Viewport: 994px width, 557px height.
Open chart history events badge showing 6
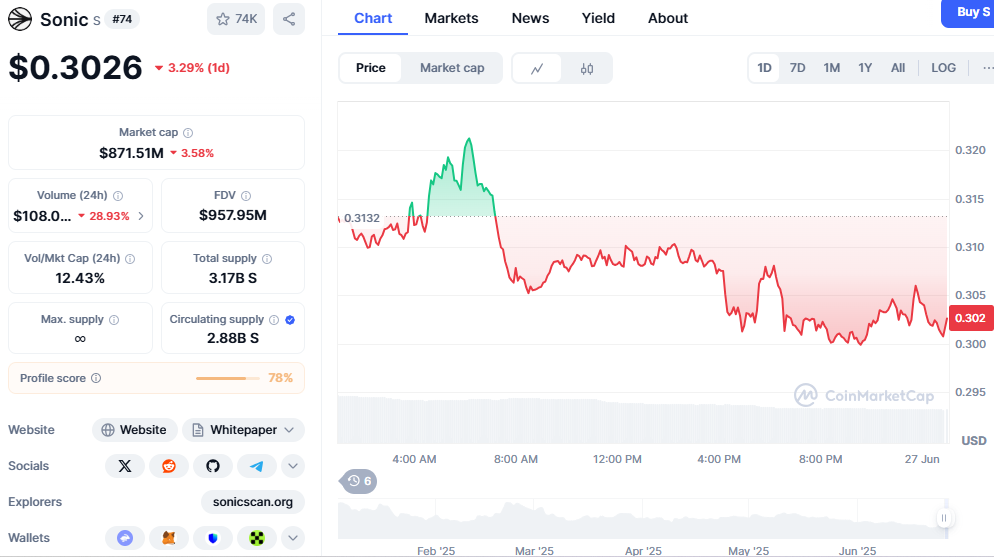359,481
